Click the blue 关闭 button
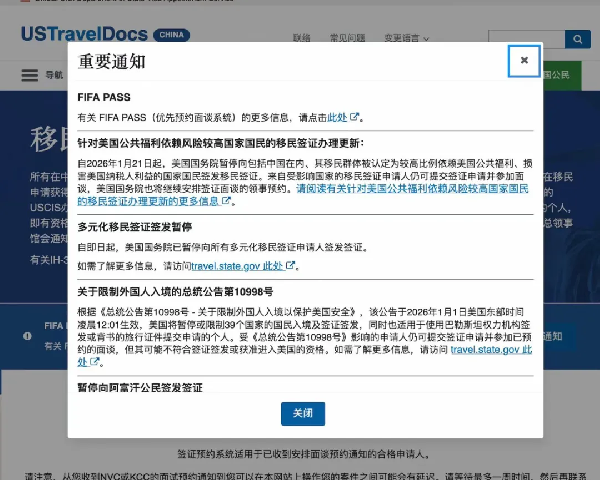Viewport: 600px width, 480px height. [x=303, y=413]
